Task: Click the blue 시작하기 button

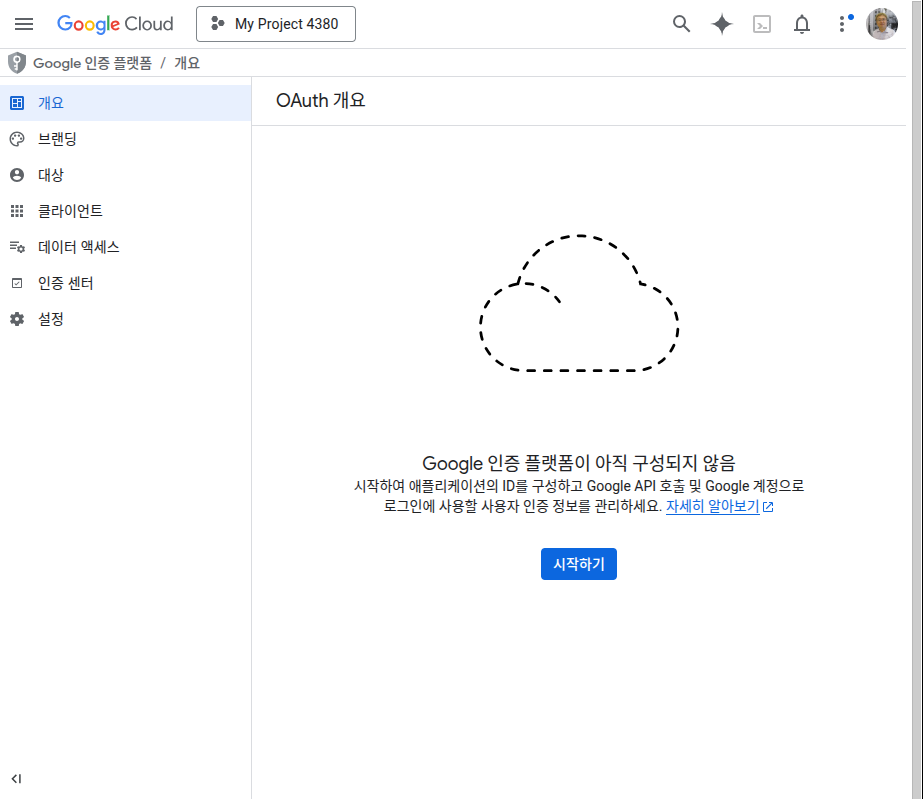Action: [x=579, y=564]
